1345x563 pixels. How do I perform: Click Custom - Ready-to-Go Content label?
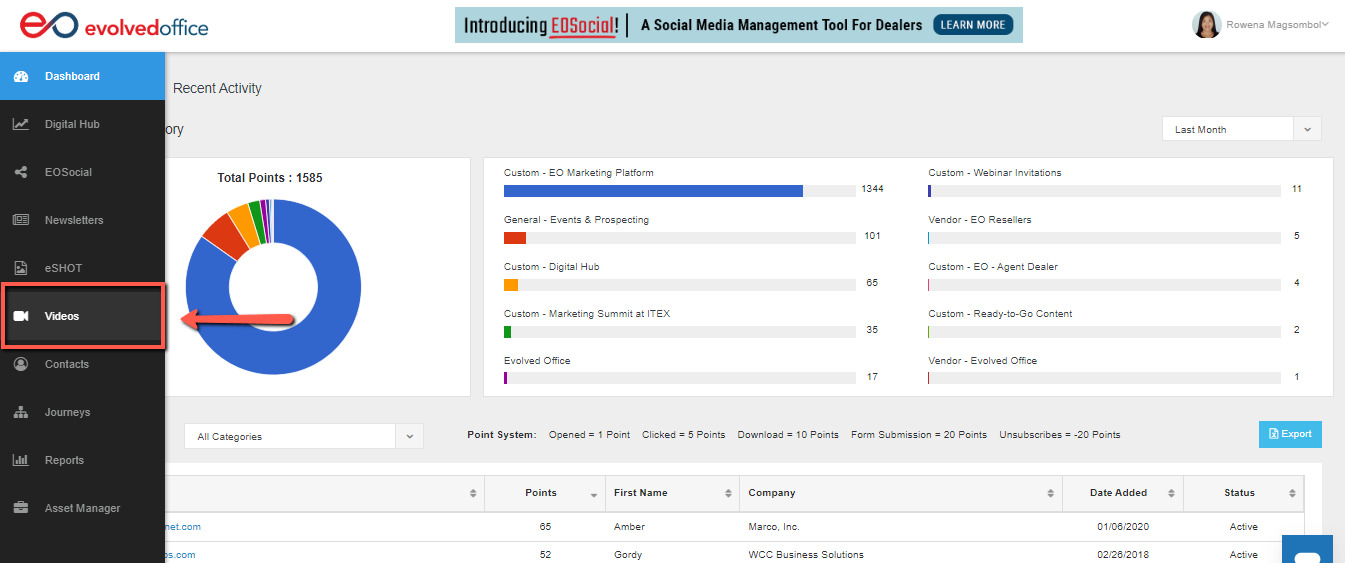pyautogui.click(x=1000, y=314)
